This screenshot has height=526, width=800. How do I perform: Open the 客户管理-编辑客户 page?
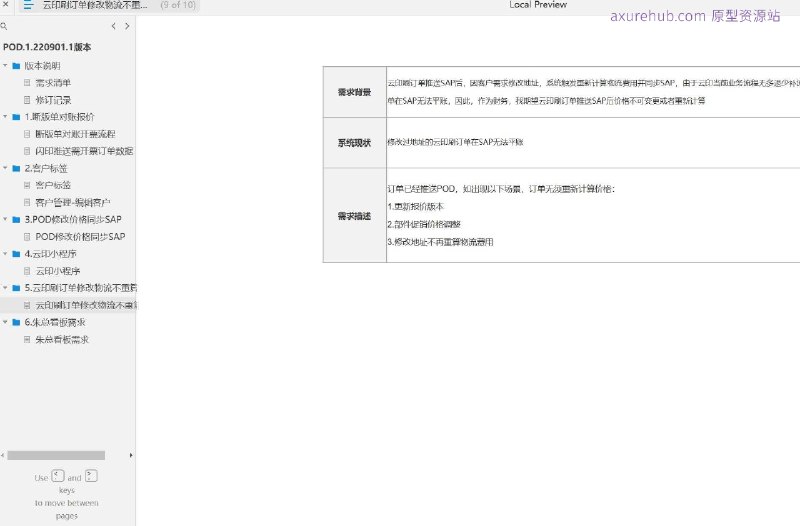72,203
